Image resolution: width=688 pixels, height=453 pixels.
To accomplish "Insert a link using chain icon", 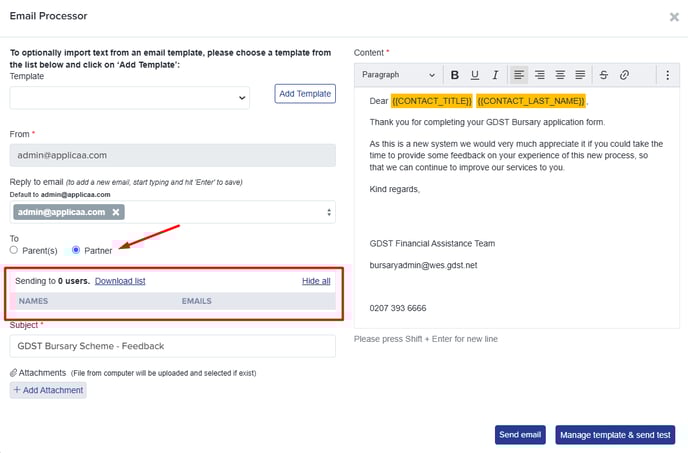I will pos(624,75).
